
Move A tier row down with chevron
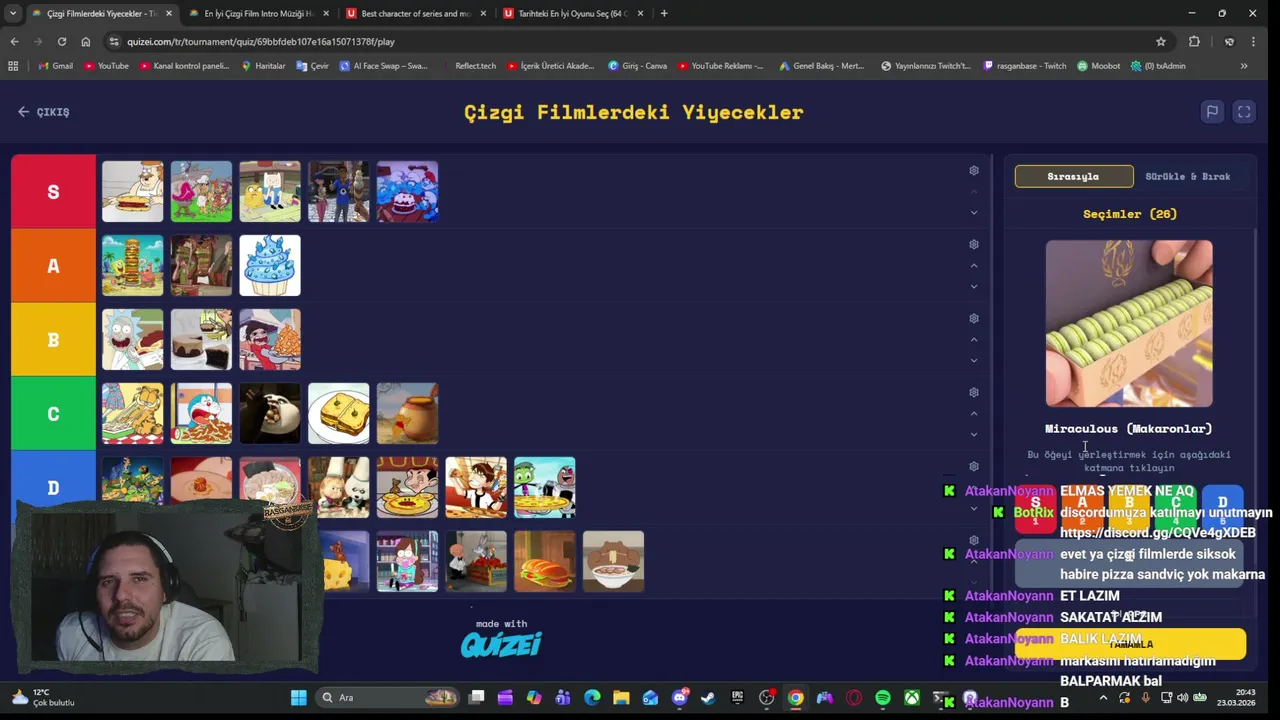click(x=974, y=286)
